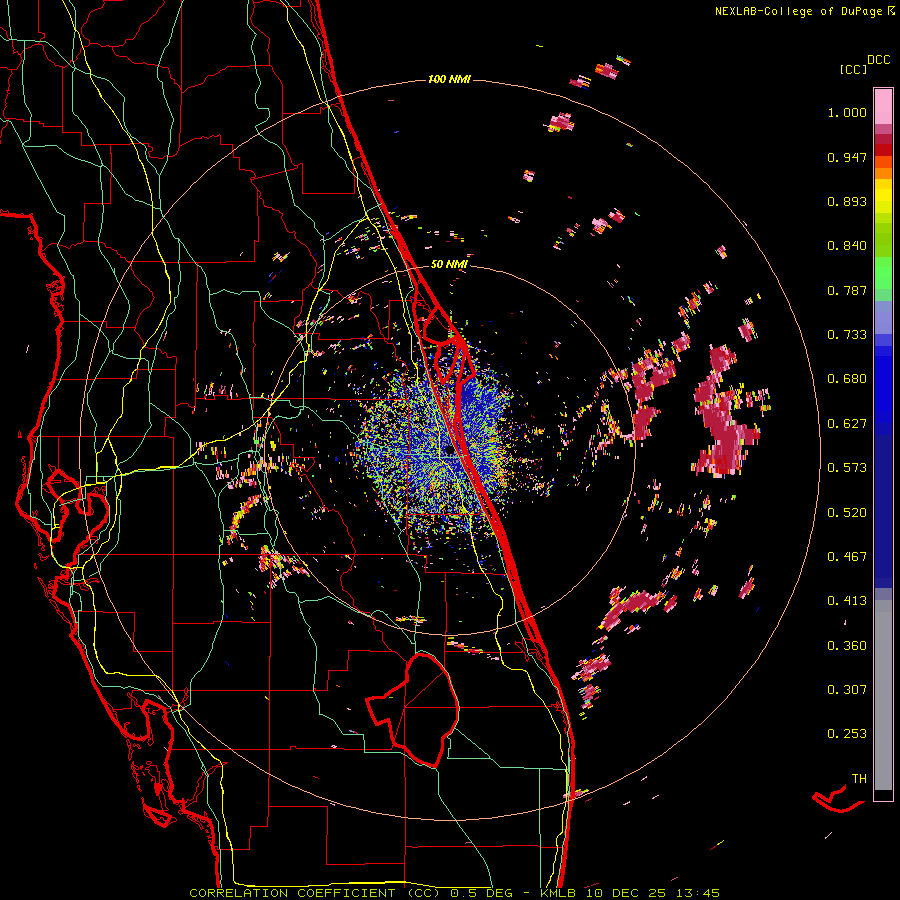Click the 13:45 timestamp

pyautogui.click(x=697, y=893)
